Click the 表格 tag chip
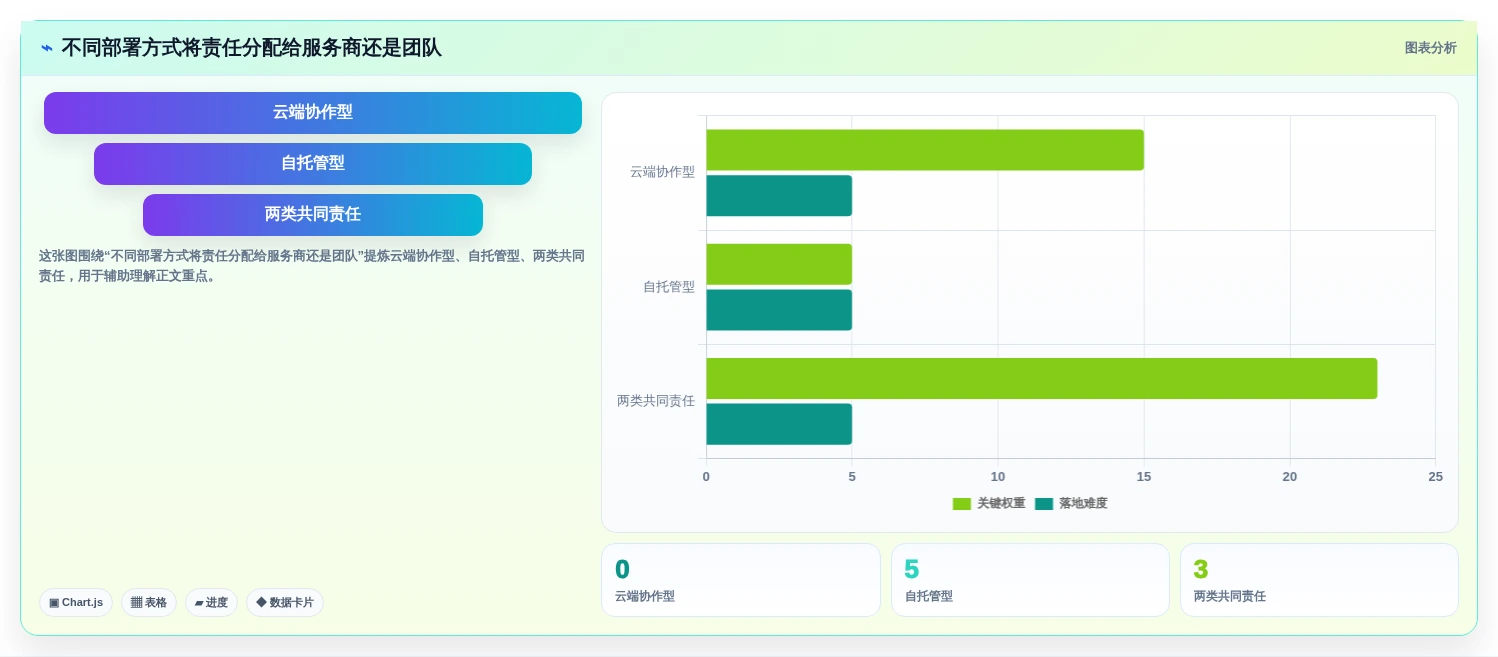The image size is (1498, 657). tap(149, 603)
